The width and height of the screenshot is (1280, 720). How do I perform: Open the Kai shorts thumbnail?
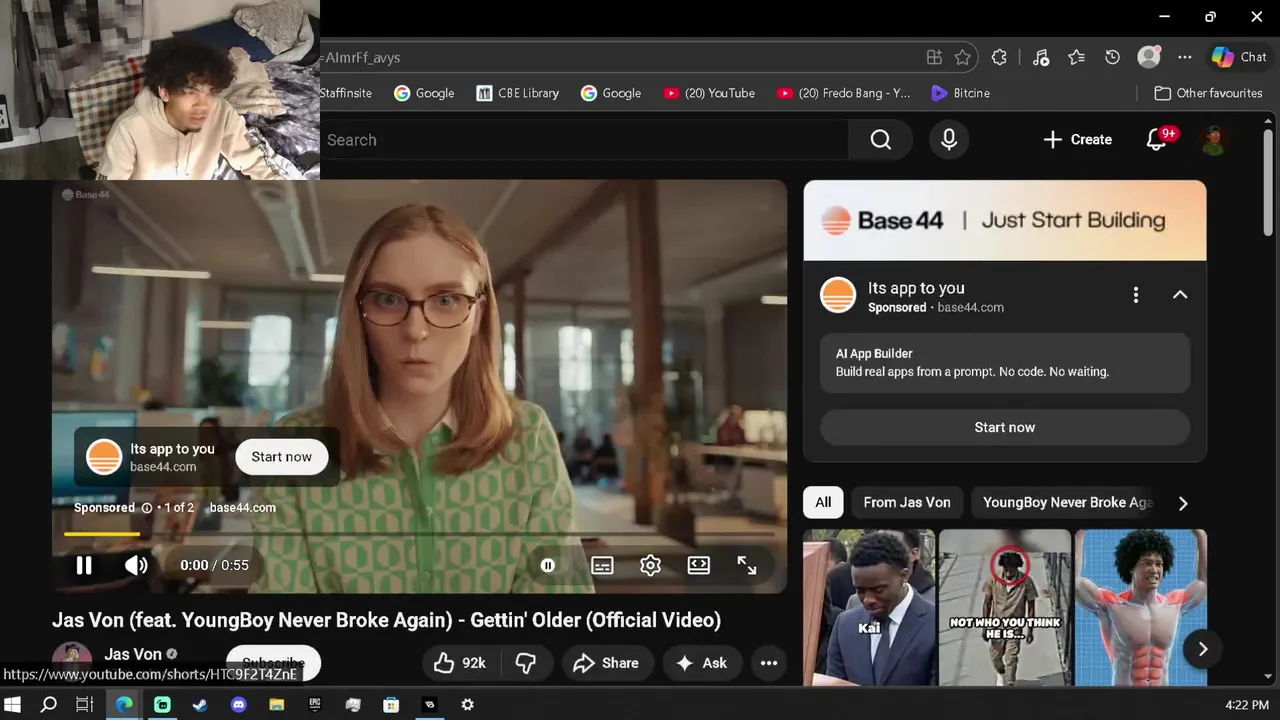point(869,608)
